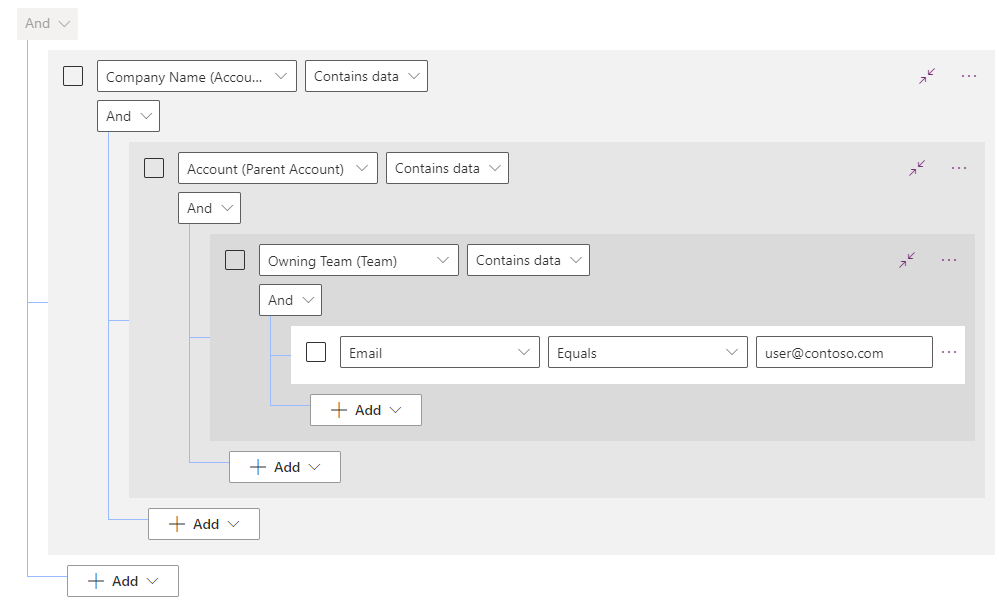Open the Equals operator dropdown for Email
Image resolution: width=999 pixels, height=607 pixels.
pyautogui.click(x=647, y=351)
